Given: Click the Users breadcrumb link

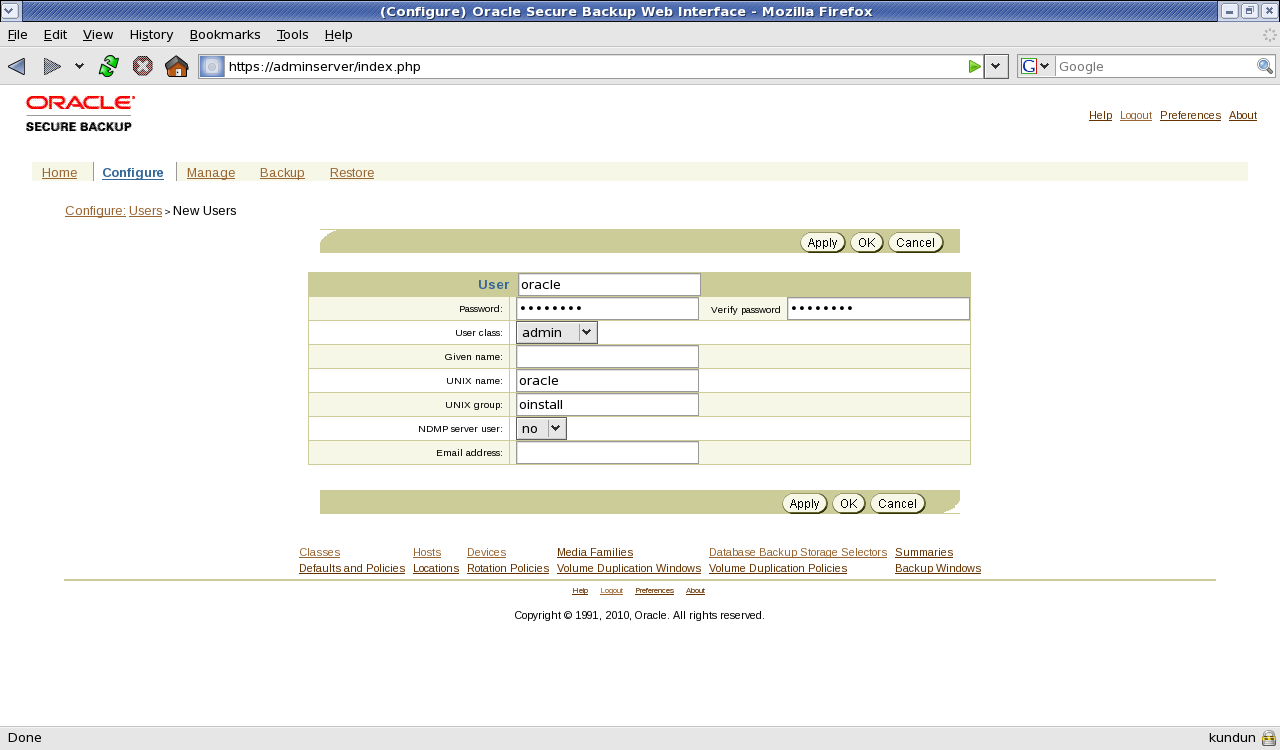Looking at the screenshot, I should pyautogui.click(x=146, y=211).
